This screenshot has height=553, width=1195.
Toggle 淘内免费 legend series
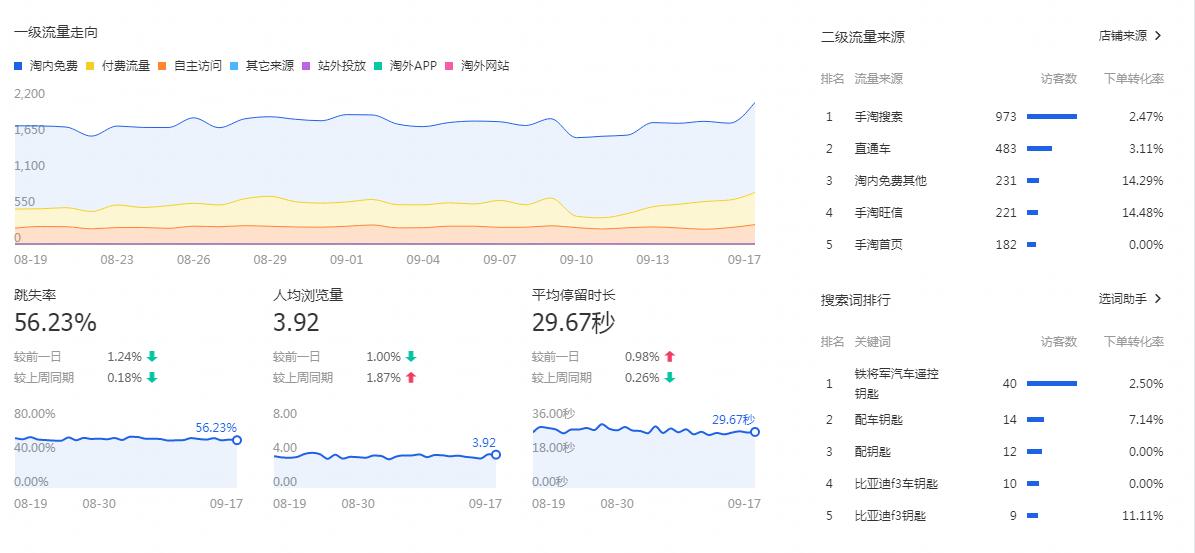tap(46, 66)
